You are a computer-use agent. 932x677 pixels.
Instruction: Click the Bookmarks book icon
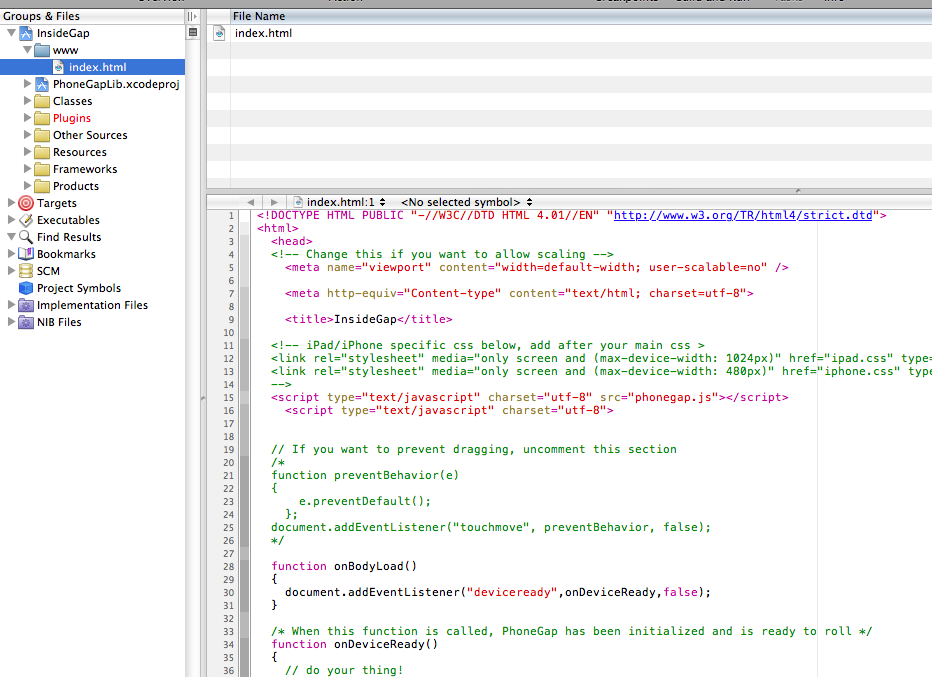tap(26, 254)
